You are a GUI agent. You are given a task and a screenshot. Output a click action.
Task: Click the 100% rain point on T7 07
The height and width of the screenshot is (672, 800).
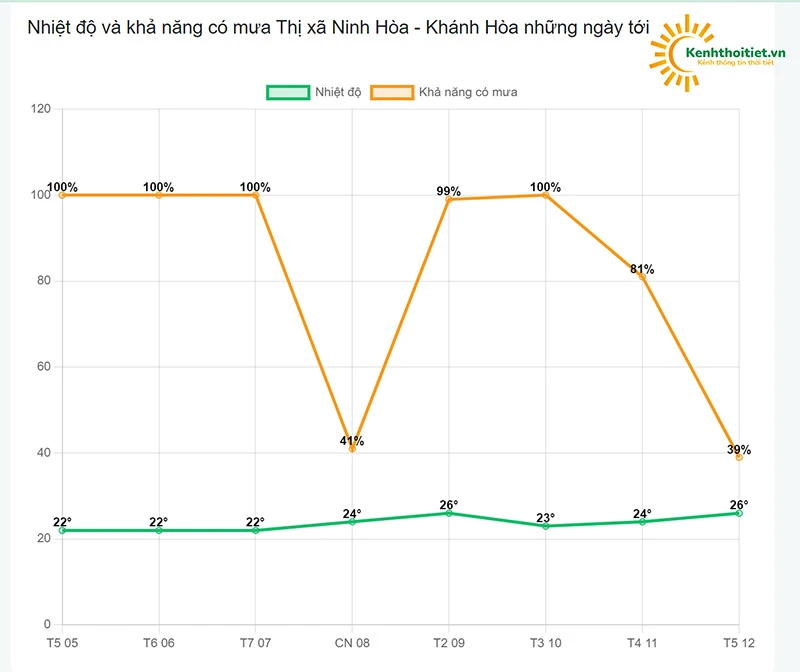(255, 195)
